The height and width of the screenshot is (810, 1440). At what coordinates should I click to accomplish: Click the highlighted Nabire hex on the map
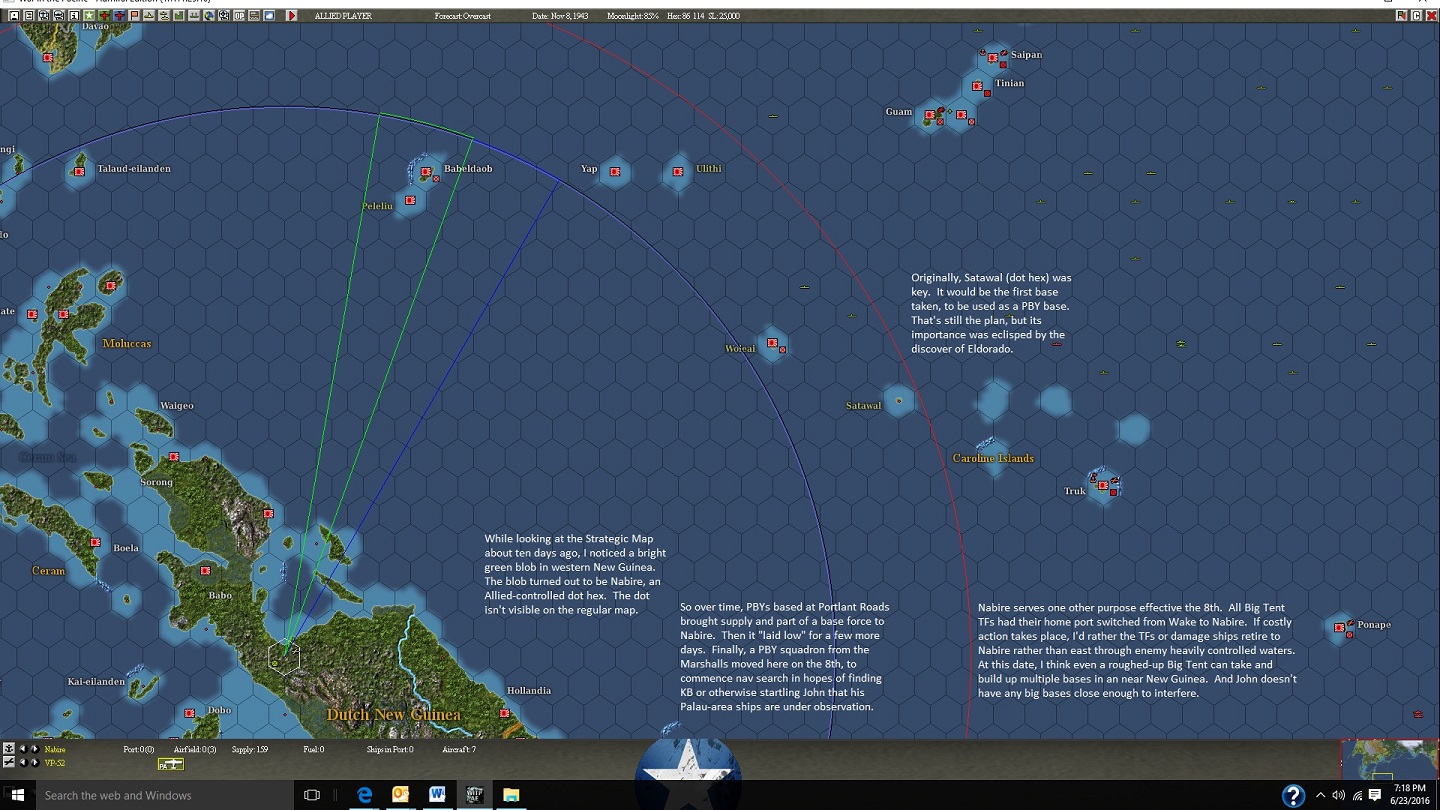click(284, 656)
